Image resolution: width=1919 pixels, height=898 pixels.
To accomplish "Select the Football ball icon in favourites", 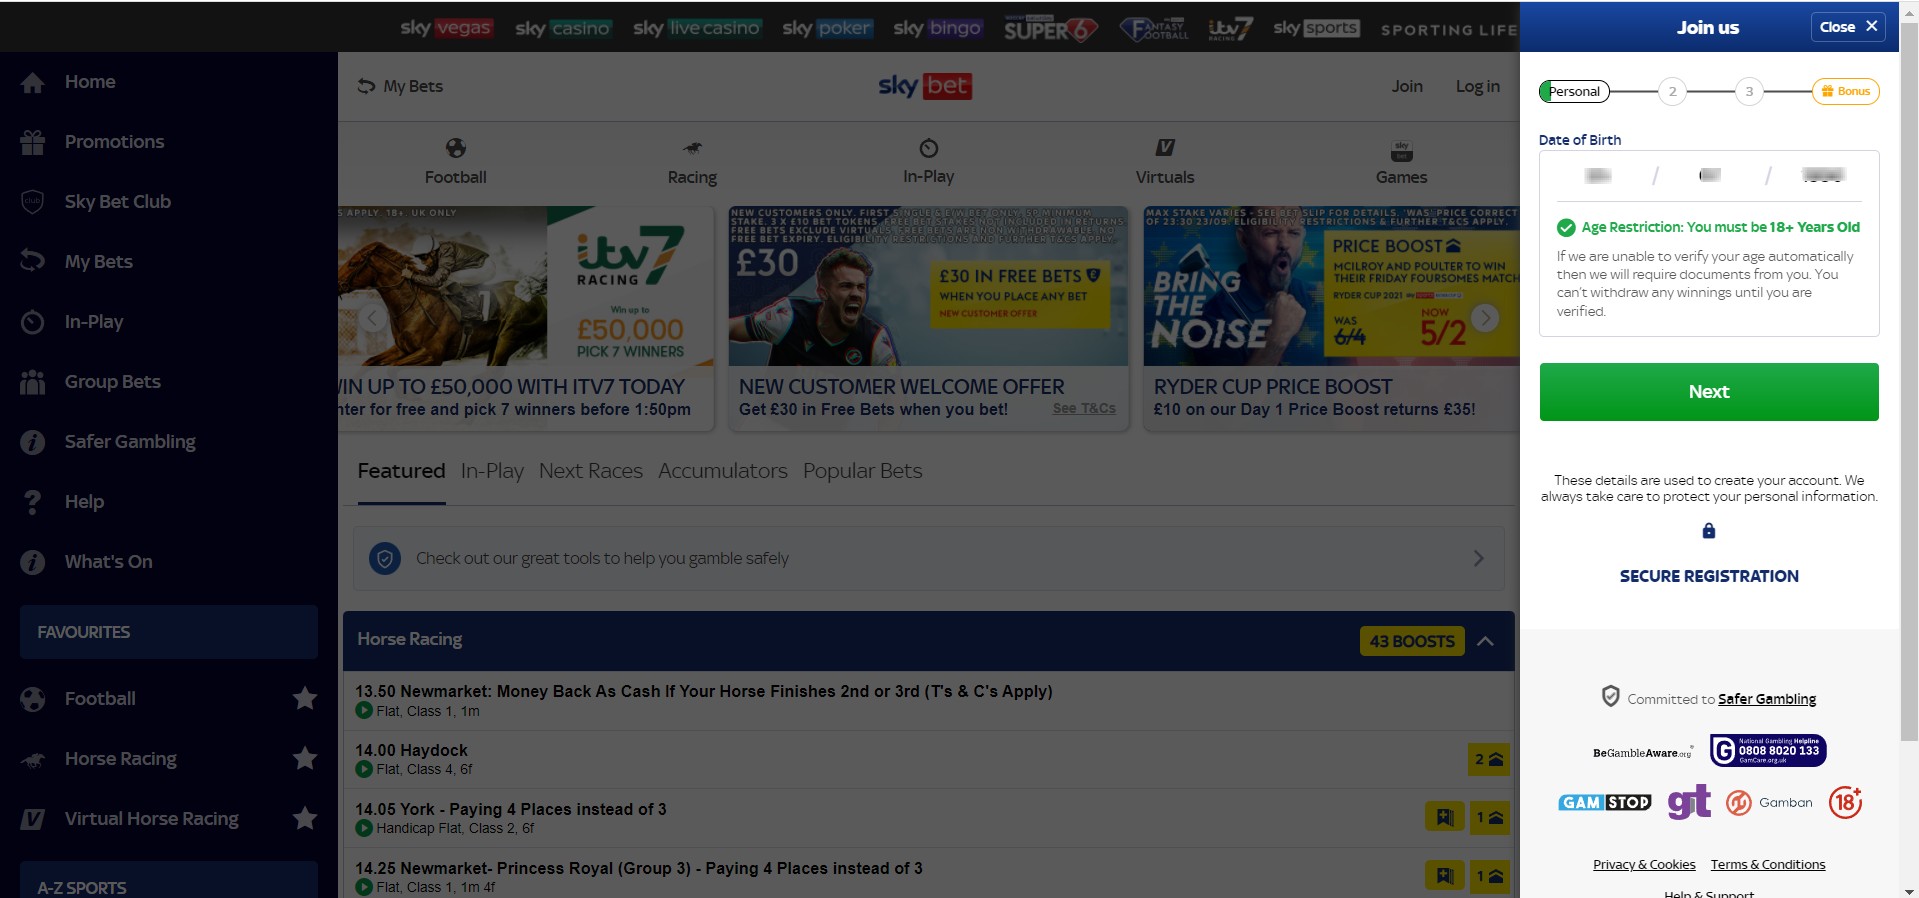I will coord(32,699).
